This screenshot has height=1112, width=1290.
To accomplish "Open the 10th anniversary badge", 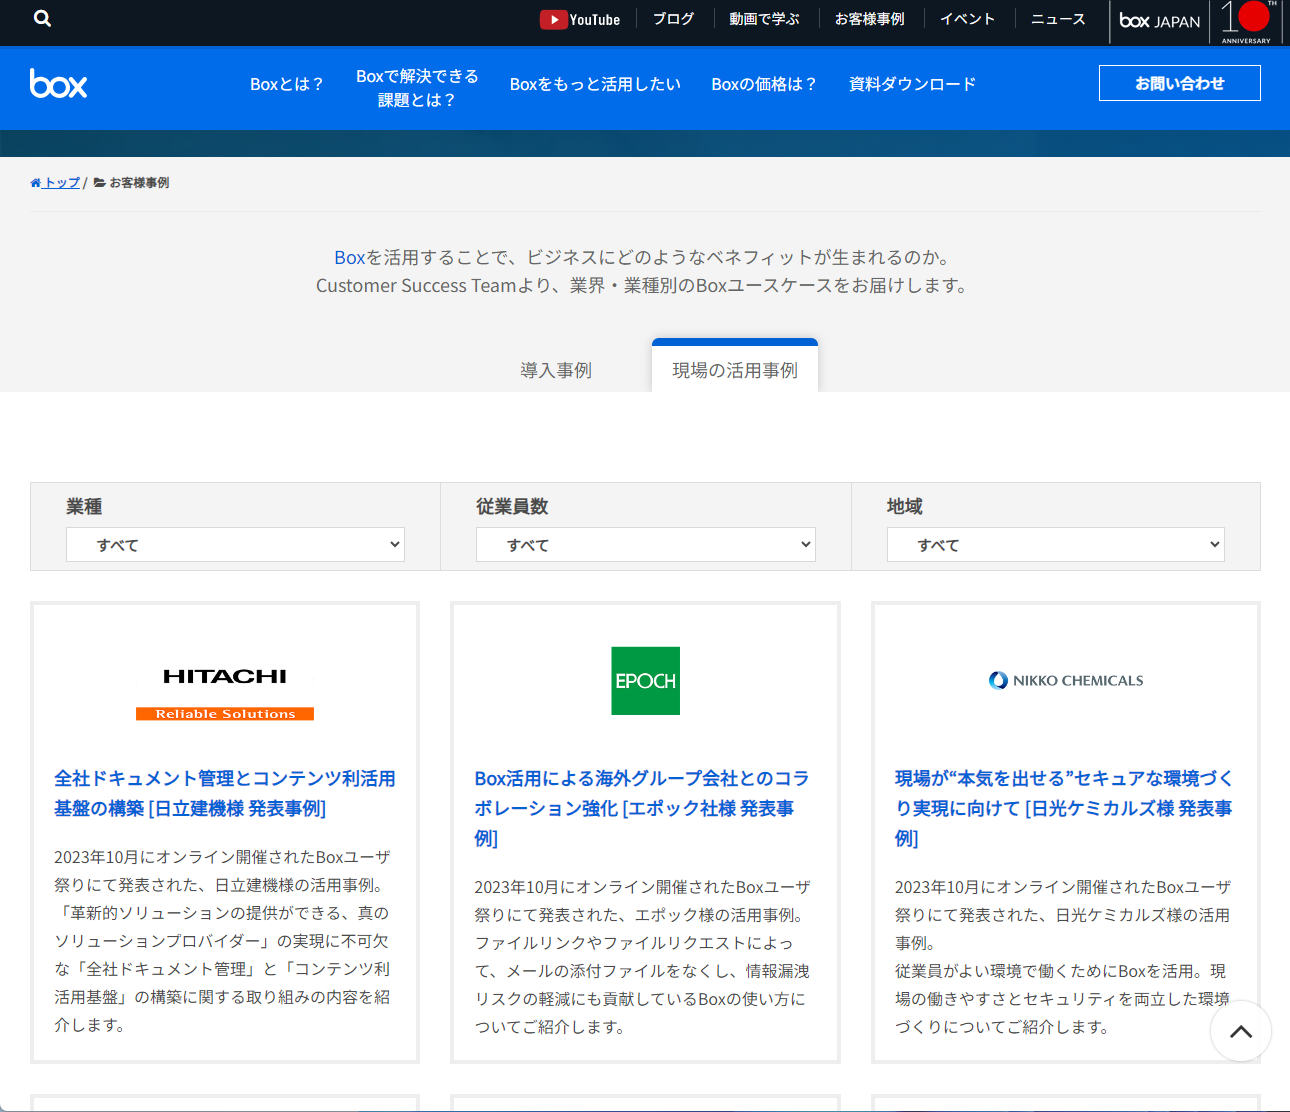I will pos(1246,22).
